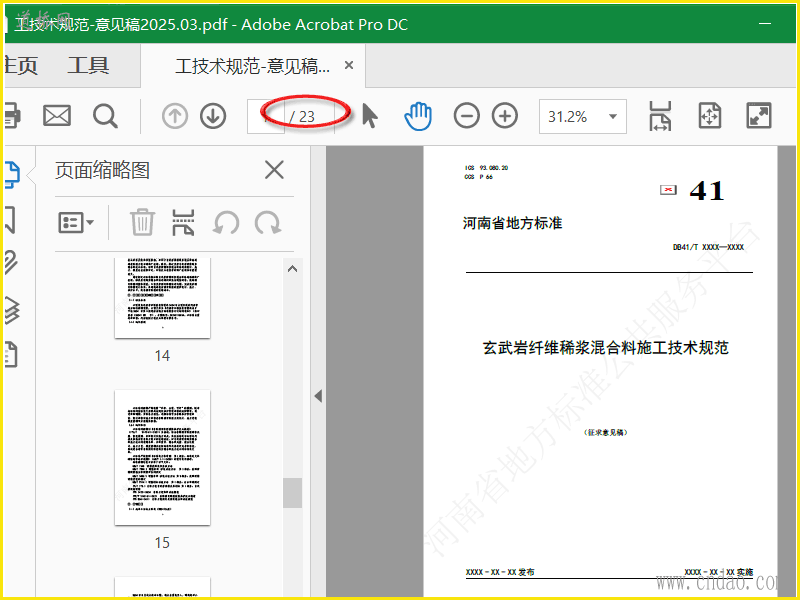Zoom in with plus button
This screenshot has width=800, height=600.
pos(505,116)
